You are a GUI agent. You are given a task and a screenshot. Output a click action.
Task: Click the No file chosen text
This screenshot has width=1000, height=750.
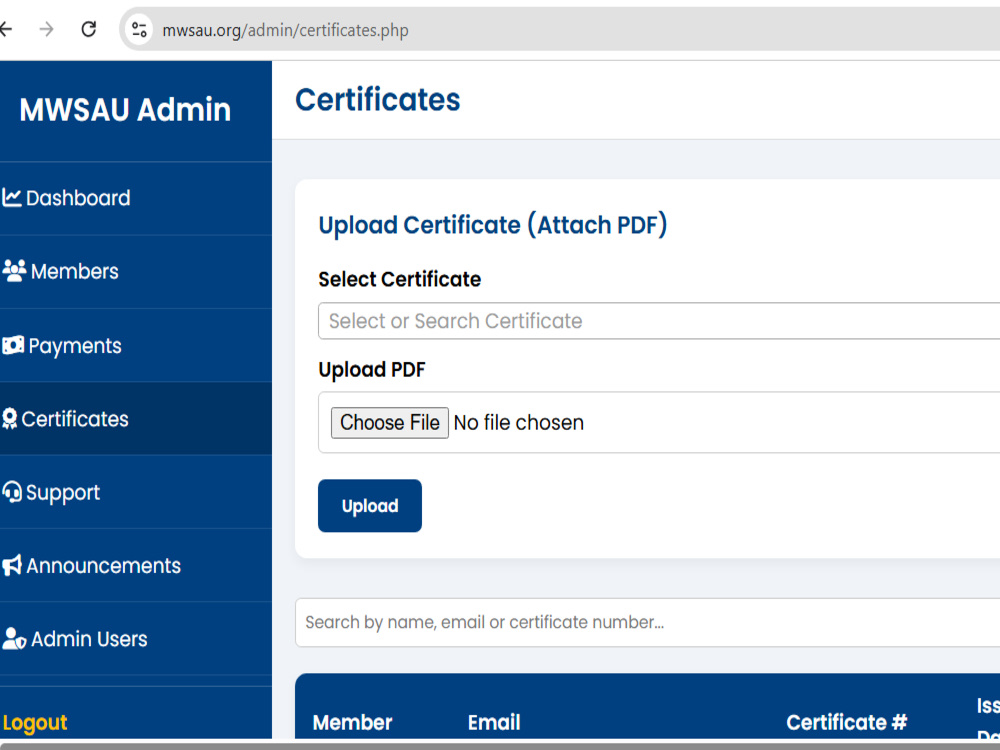pyautogui.click(x=518, y=423)
